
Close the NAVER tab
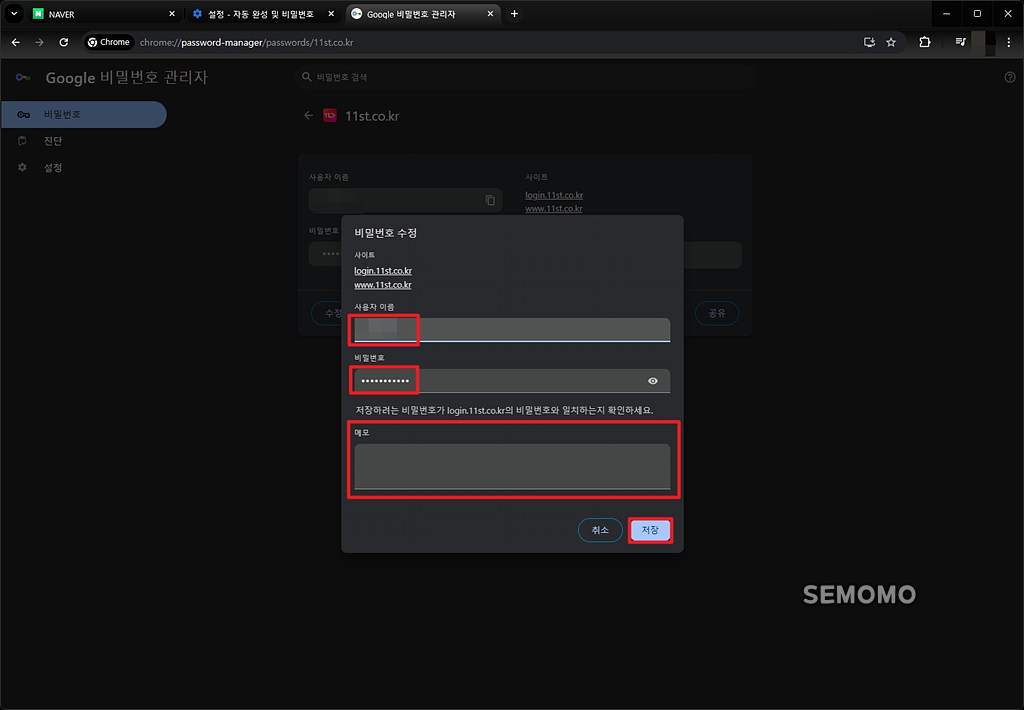(x=172, y=14)
